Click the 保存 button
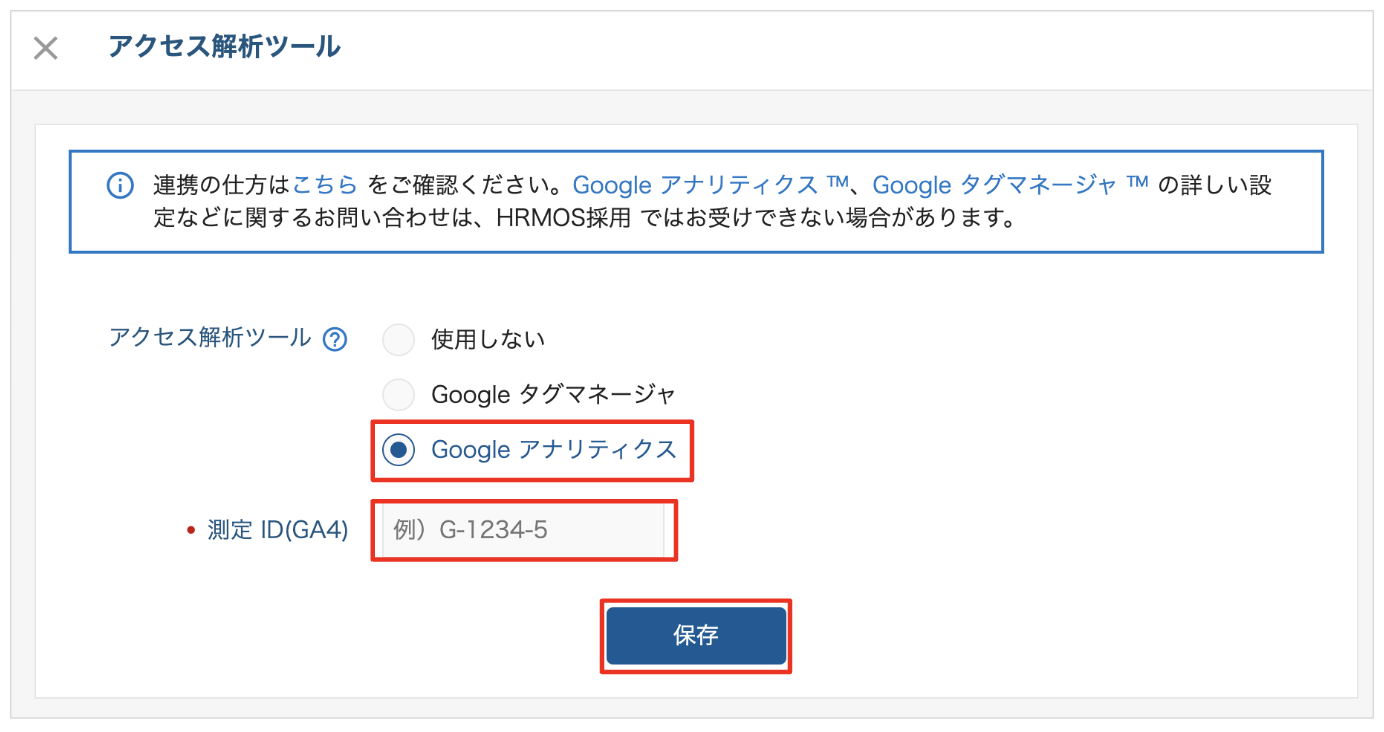Image resolution: width=1384 pixels, height=732 pixels. coord(696,636)
